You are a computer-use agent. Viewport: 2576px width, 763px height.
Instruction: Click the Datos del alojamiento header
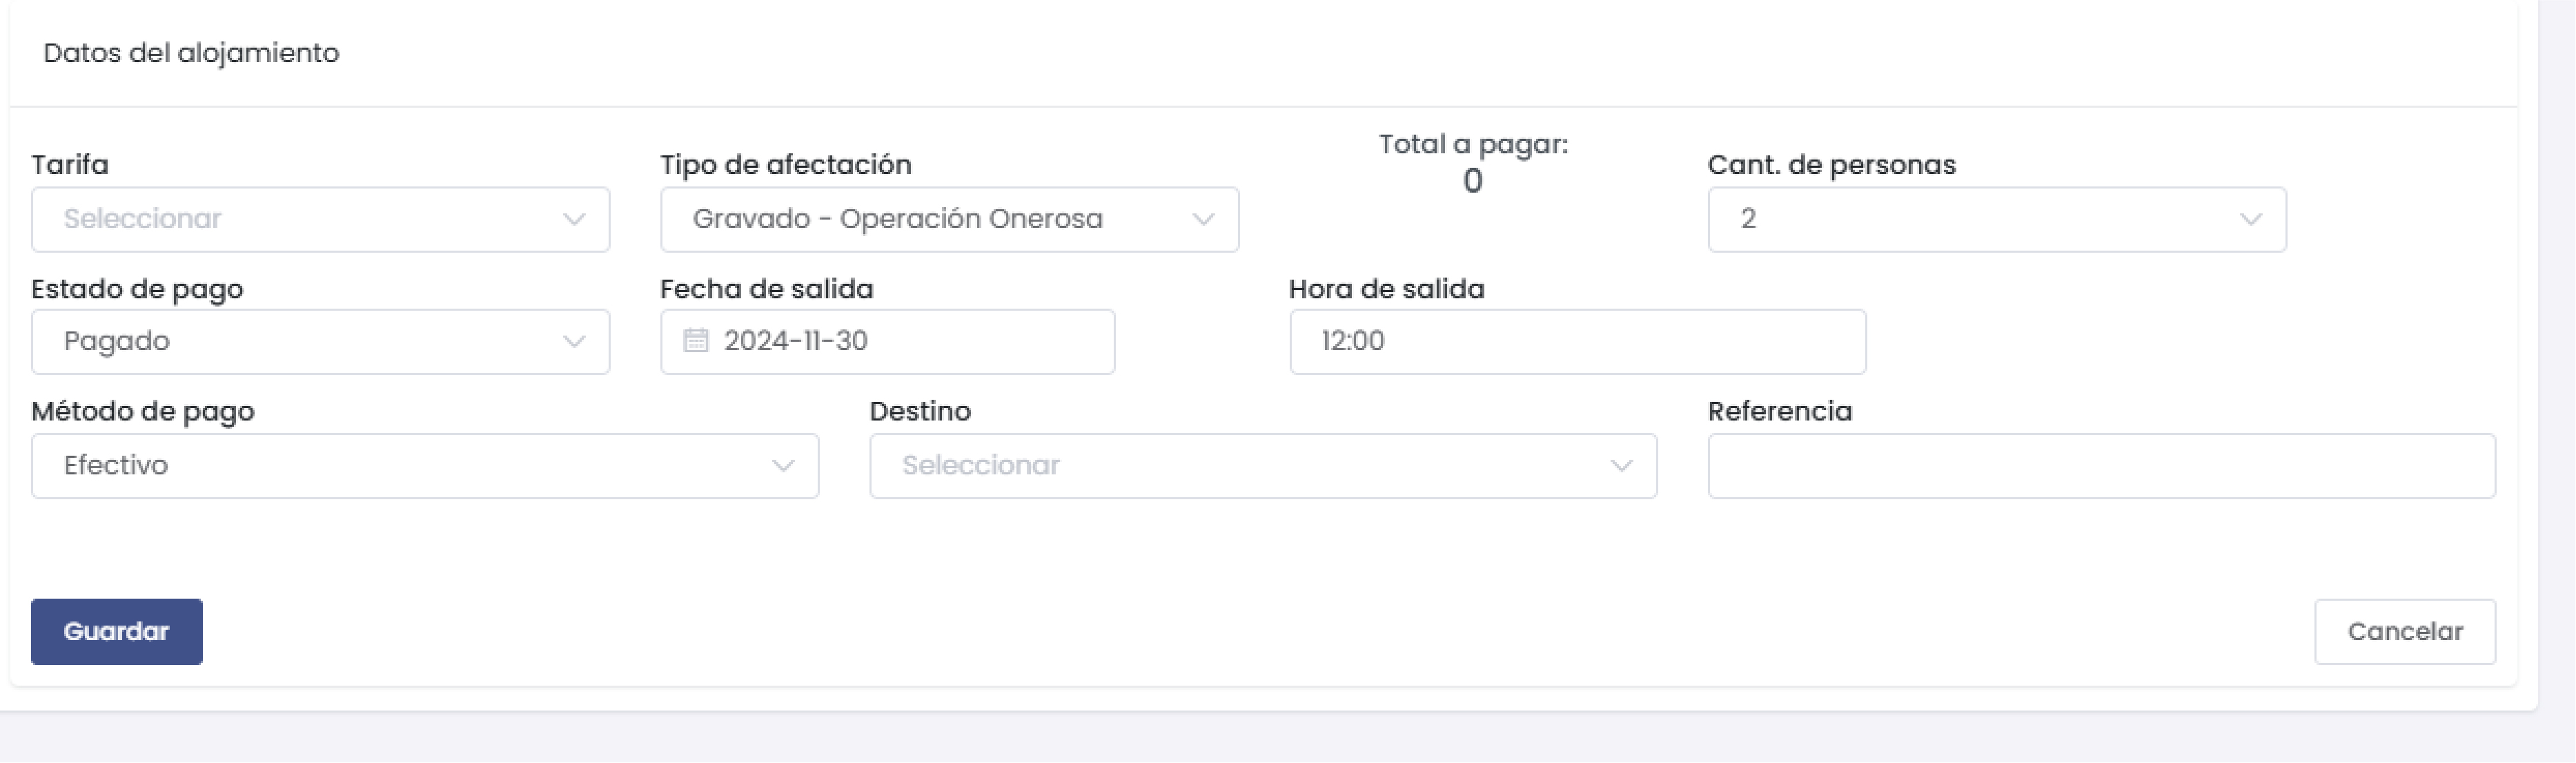[191, 52]
